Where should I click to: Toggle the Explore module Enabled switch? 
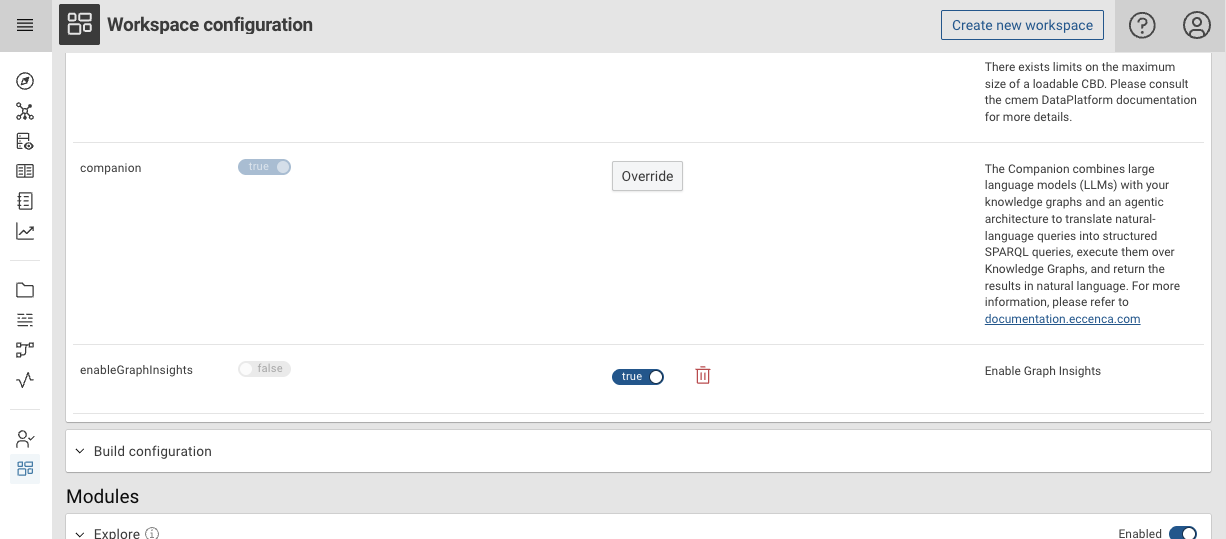click(x=1182, y=533)
